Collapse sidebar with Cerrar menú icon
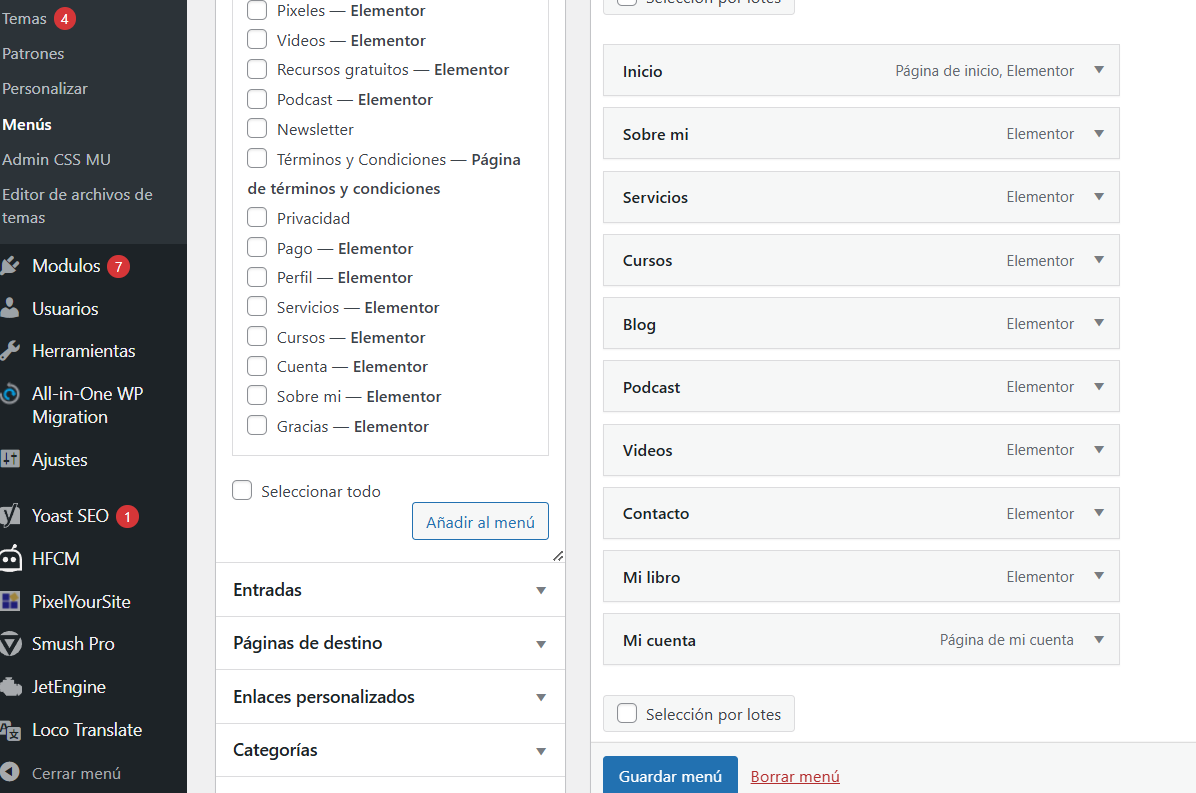Screen dimensions: 1196x793 tap(10, 772)
